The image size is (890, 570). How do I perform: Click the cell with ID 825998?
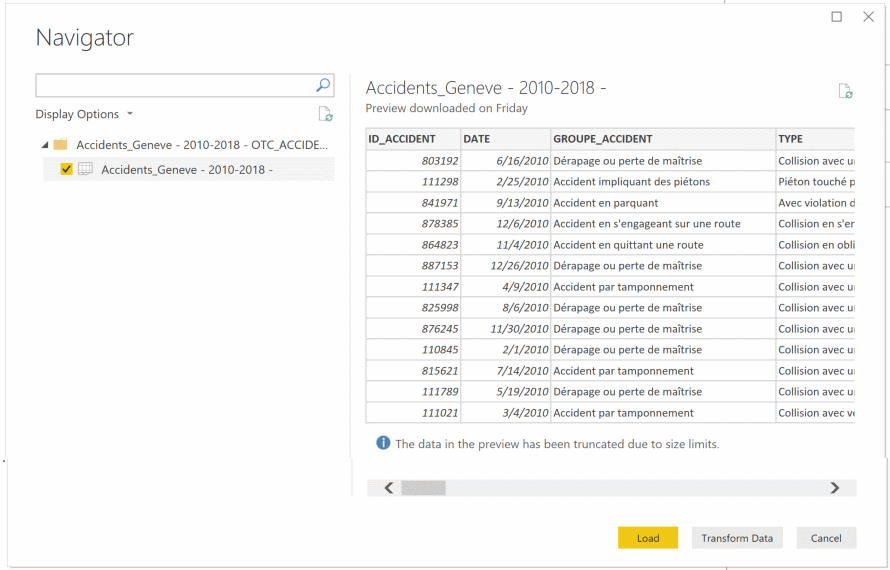tap(413, 308)
